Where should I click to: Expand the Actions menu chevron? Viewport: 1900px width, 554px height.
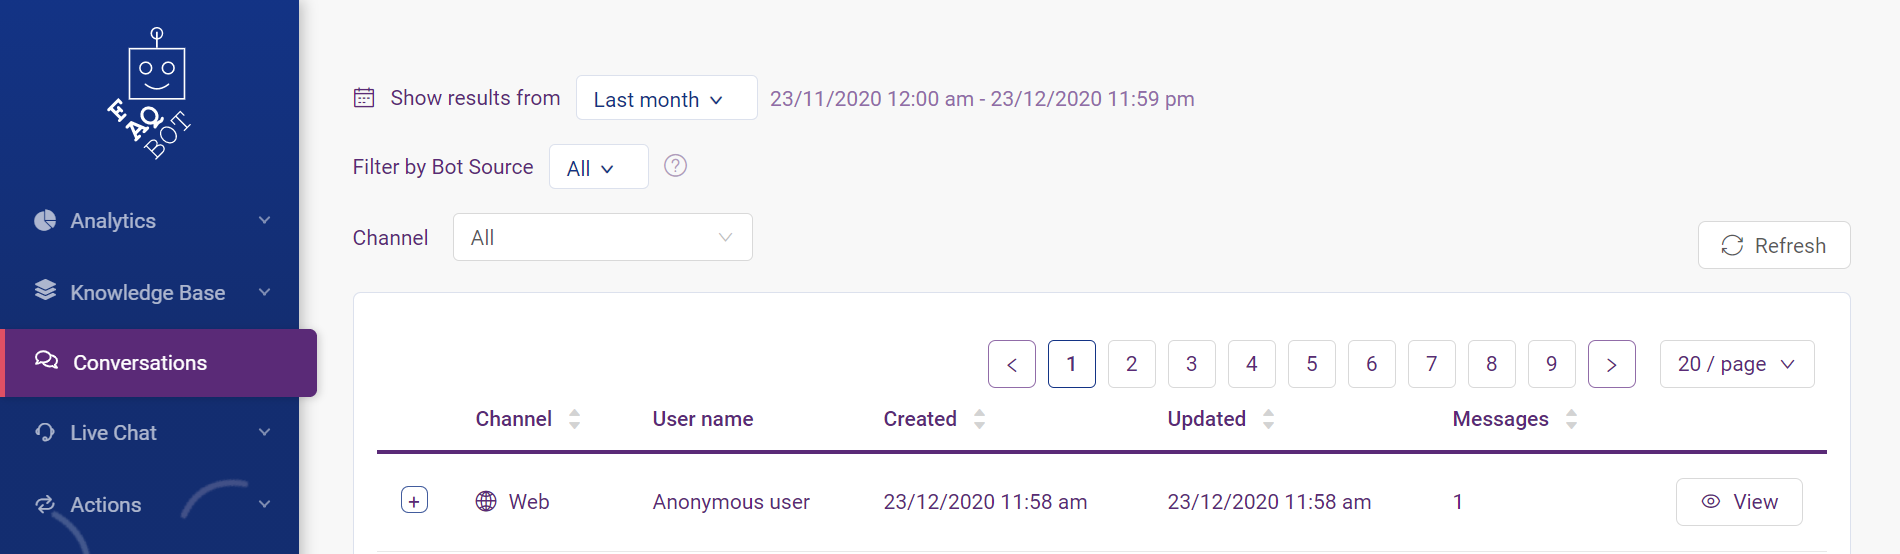pyautogui.click(x=265, y=504)
